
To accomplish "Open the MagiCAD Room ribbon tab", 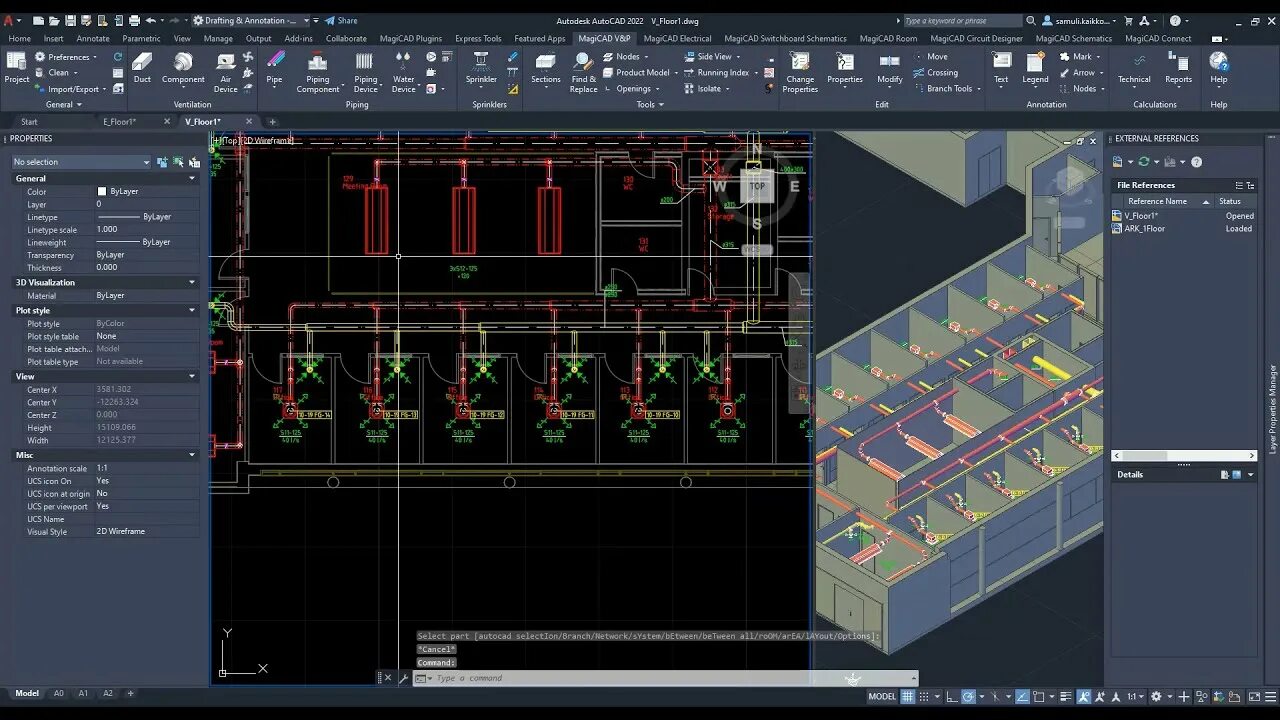I will click(888, 38).
